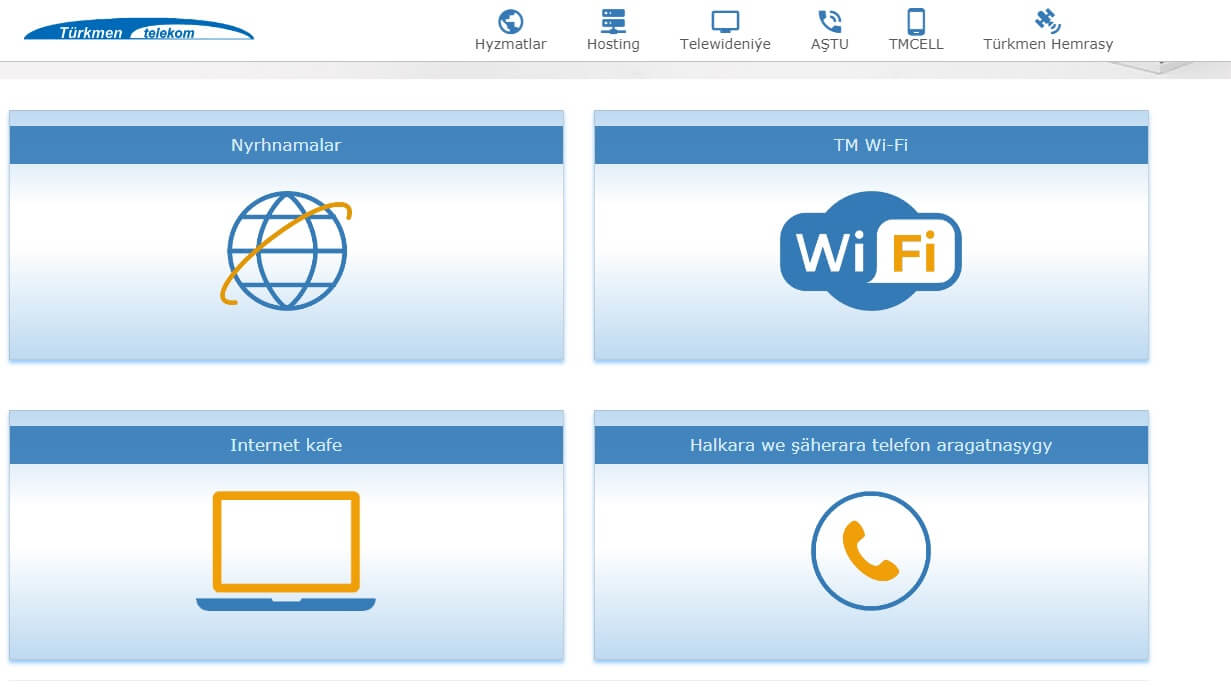Open the Hosting menu label
The width and height of the screenshot is (1231, 687).
613,44
